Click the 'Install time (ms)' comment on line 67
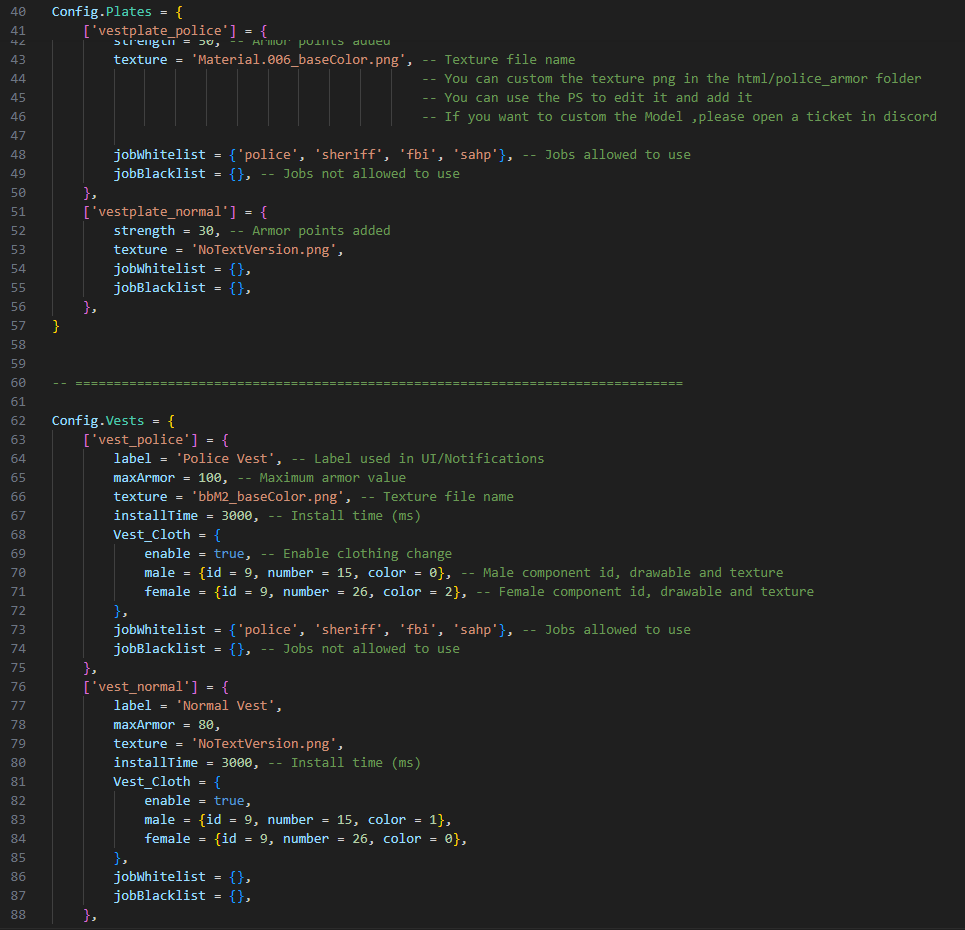 (355, 516)
